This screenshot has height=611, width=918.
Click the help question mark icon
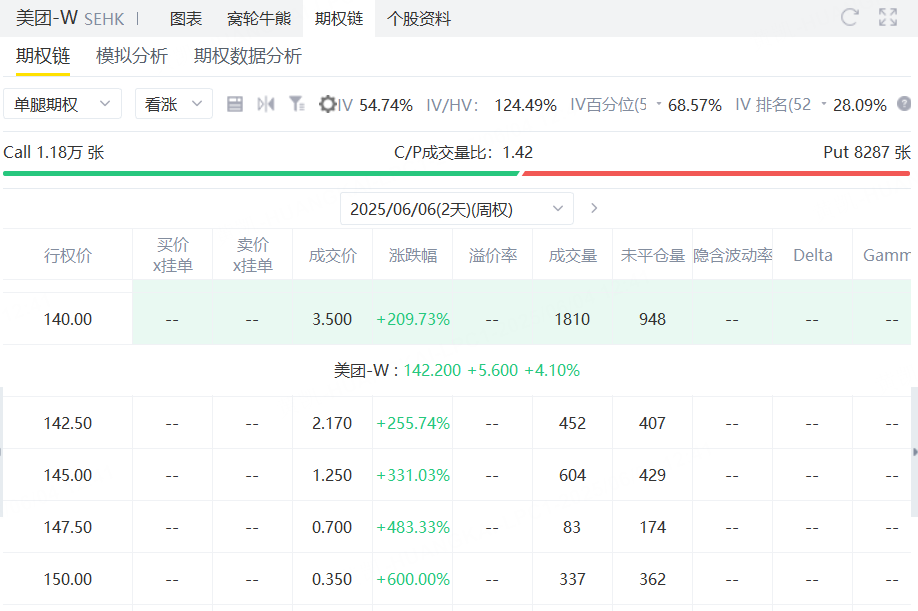(904, 104)
